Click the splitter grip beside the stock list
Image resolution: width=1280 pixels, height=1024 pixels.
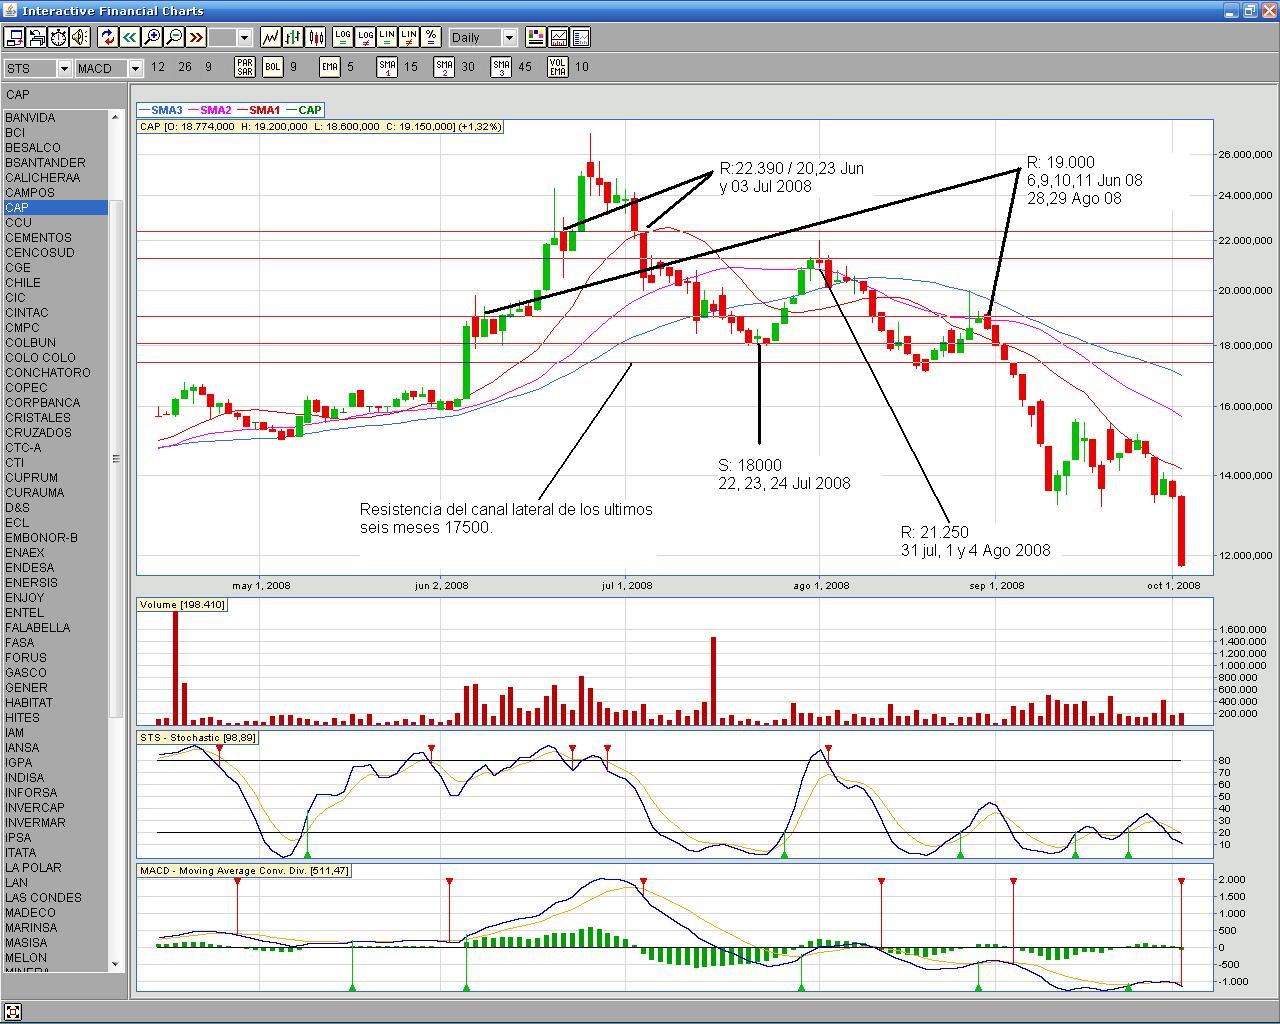(116, 459)
